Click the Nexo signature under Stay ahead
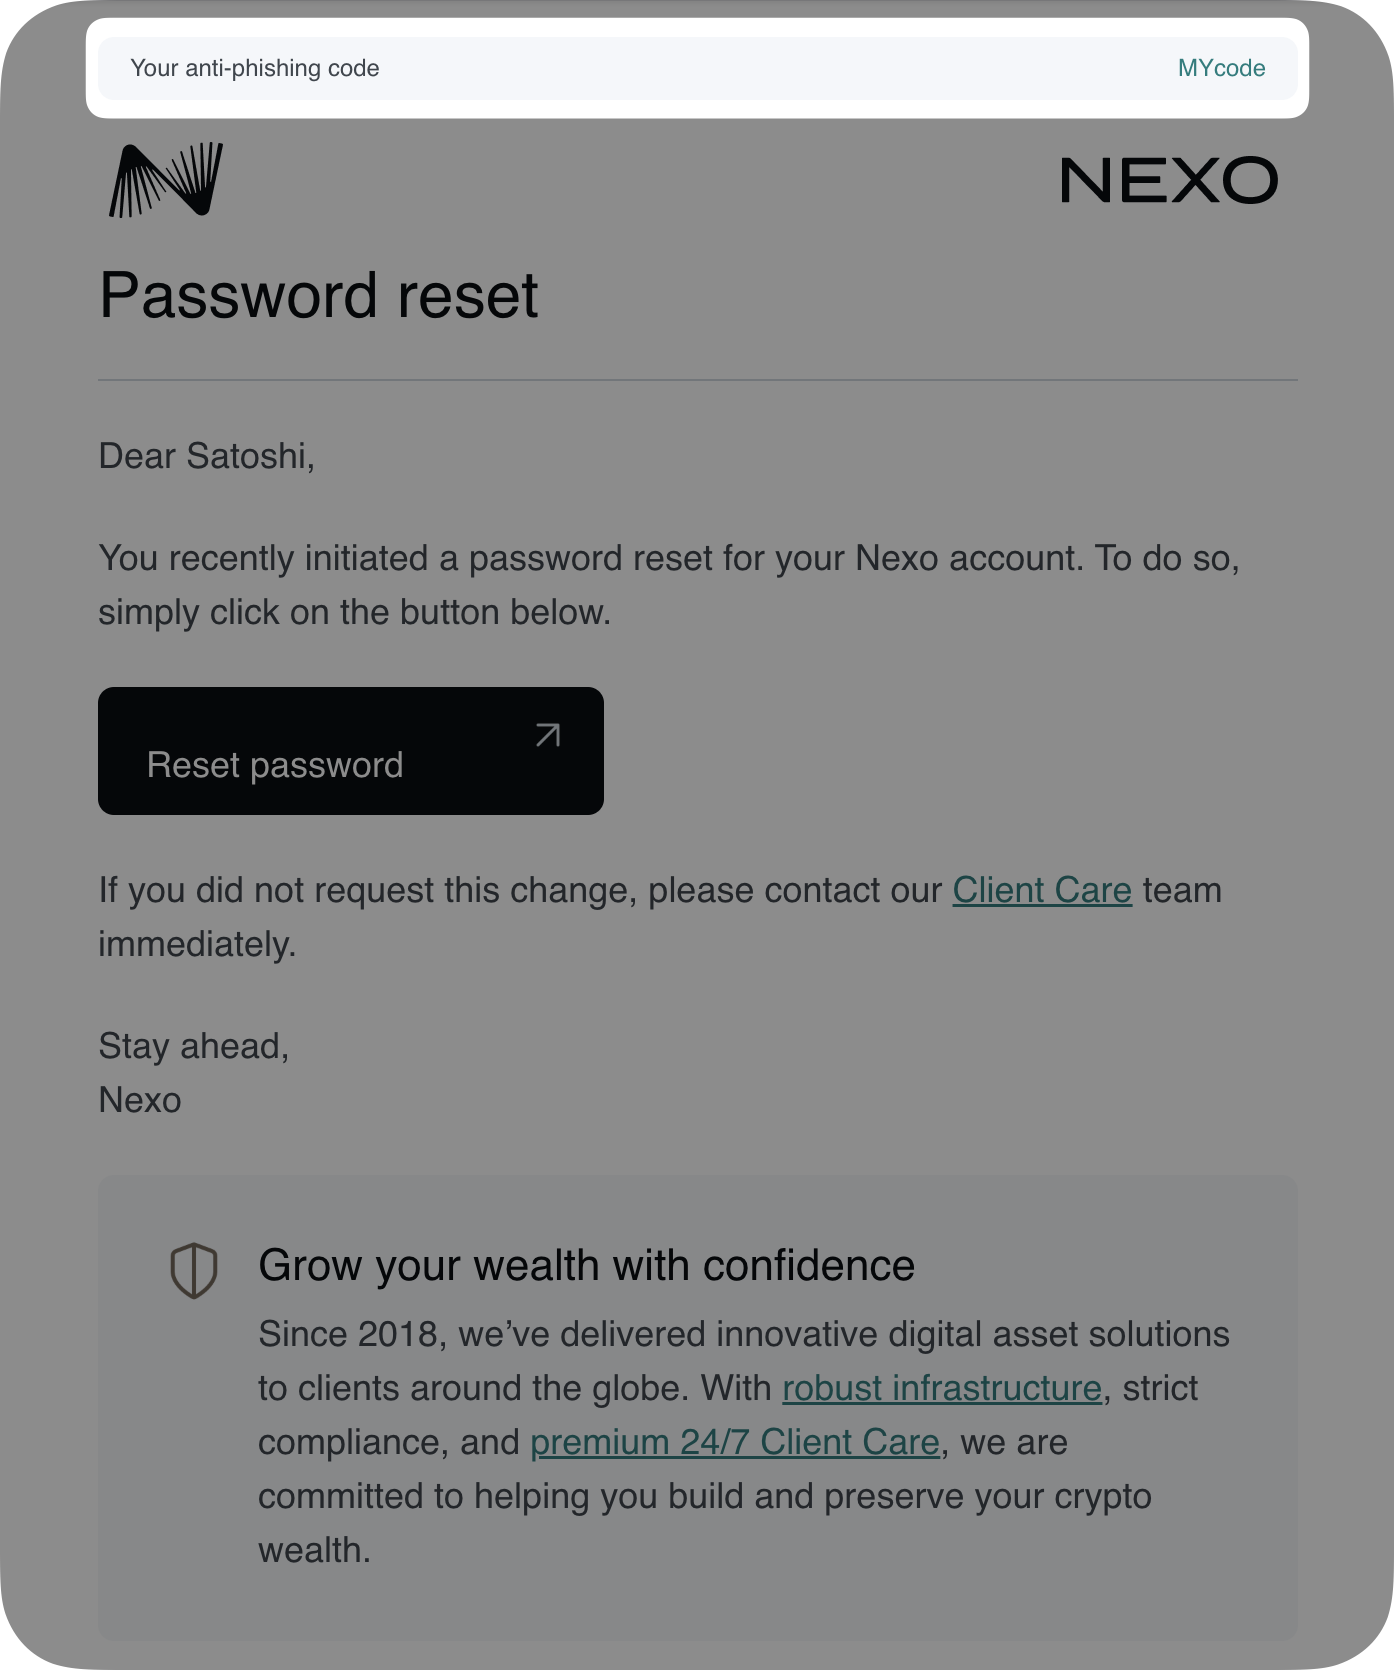 pyautogui.click(x=140, y=1100)
